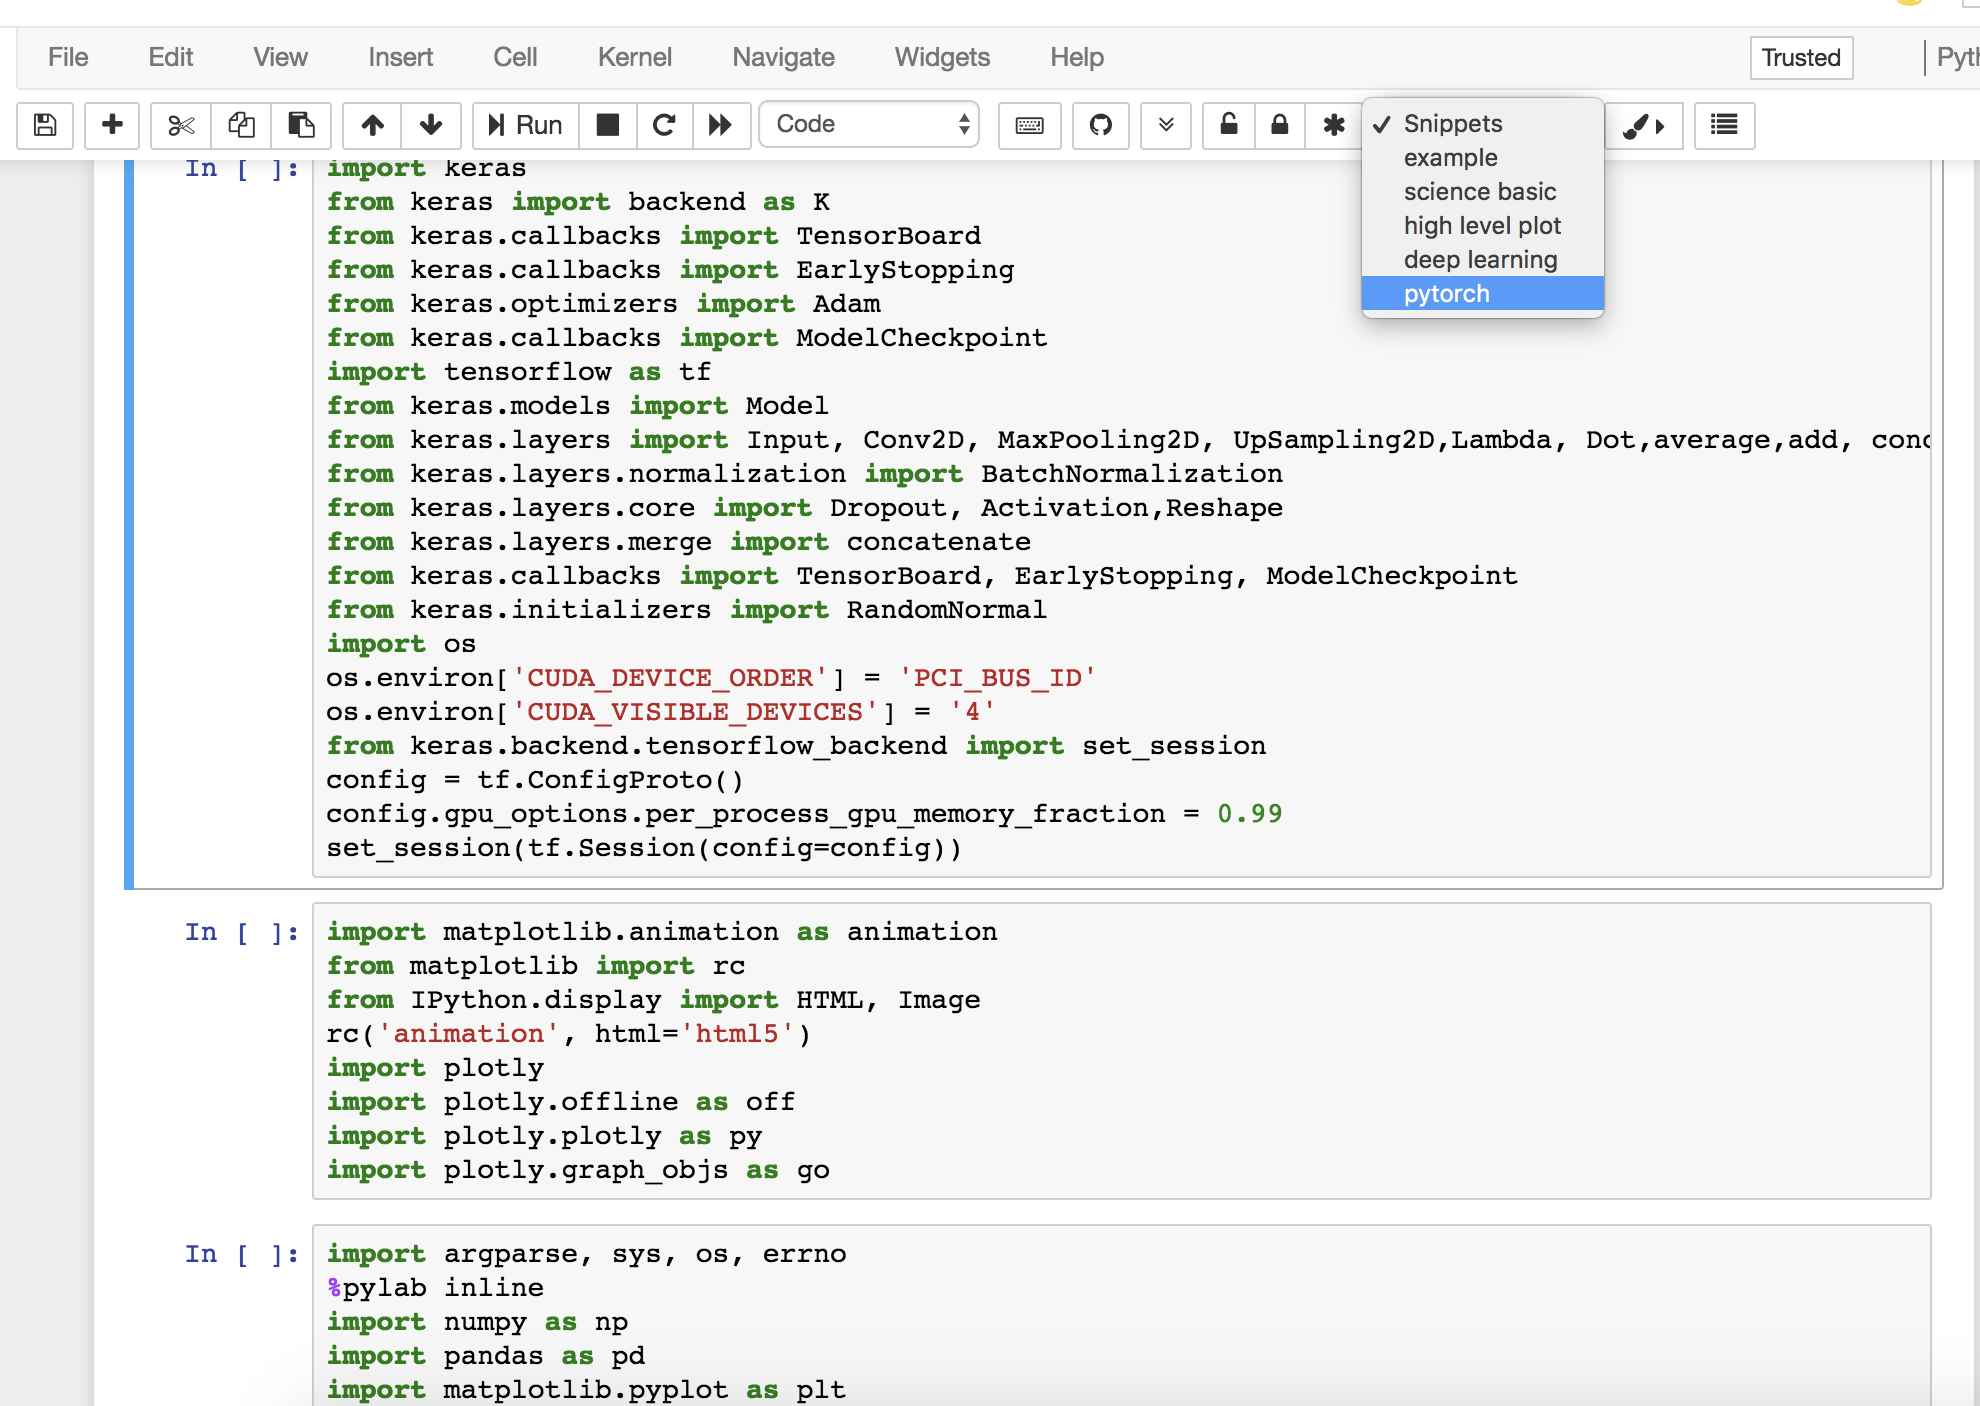The image size is (1980, 1406).
Task: Paste cells below
Action: click(x=301, y=125)
